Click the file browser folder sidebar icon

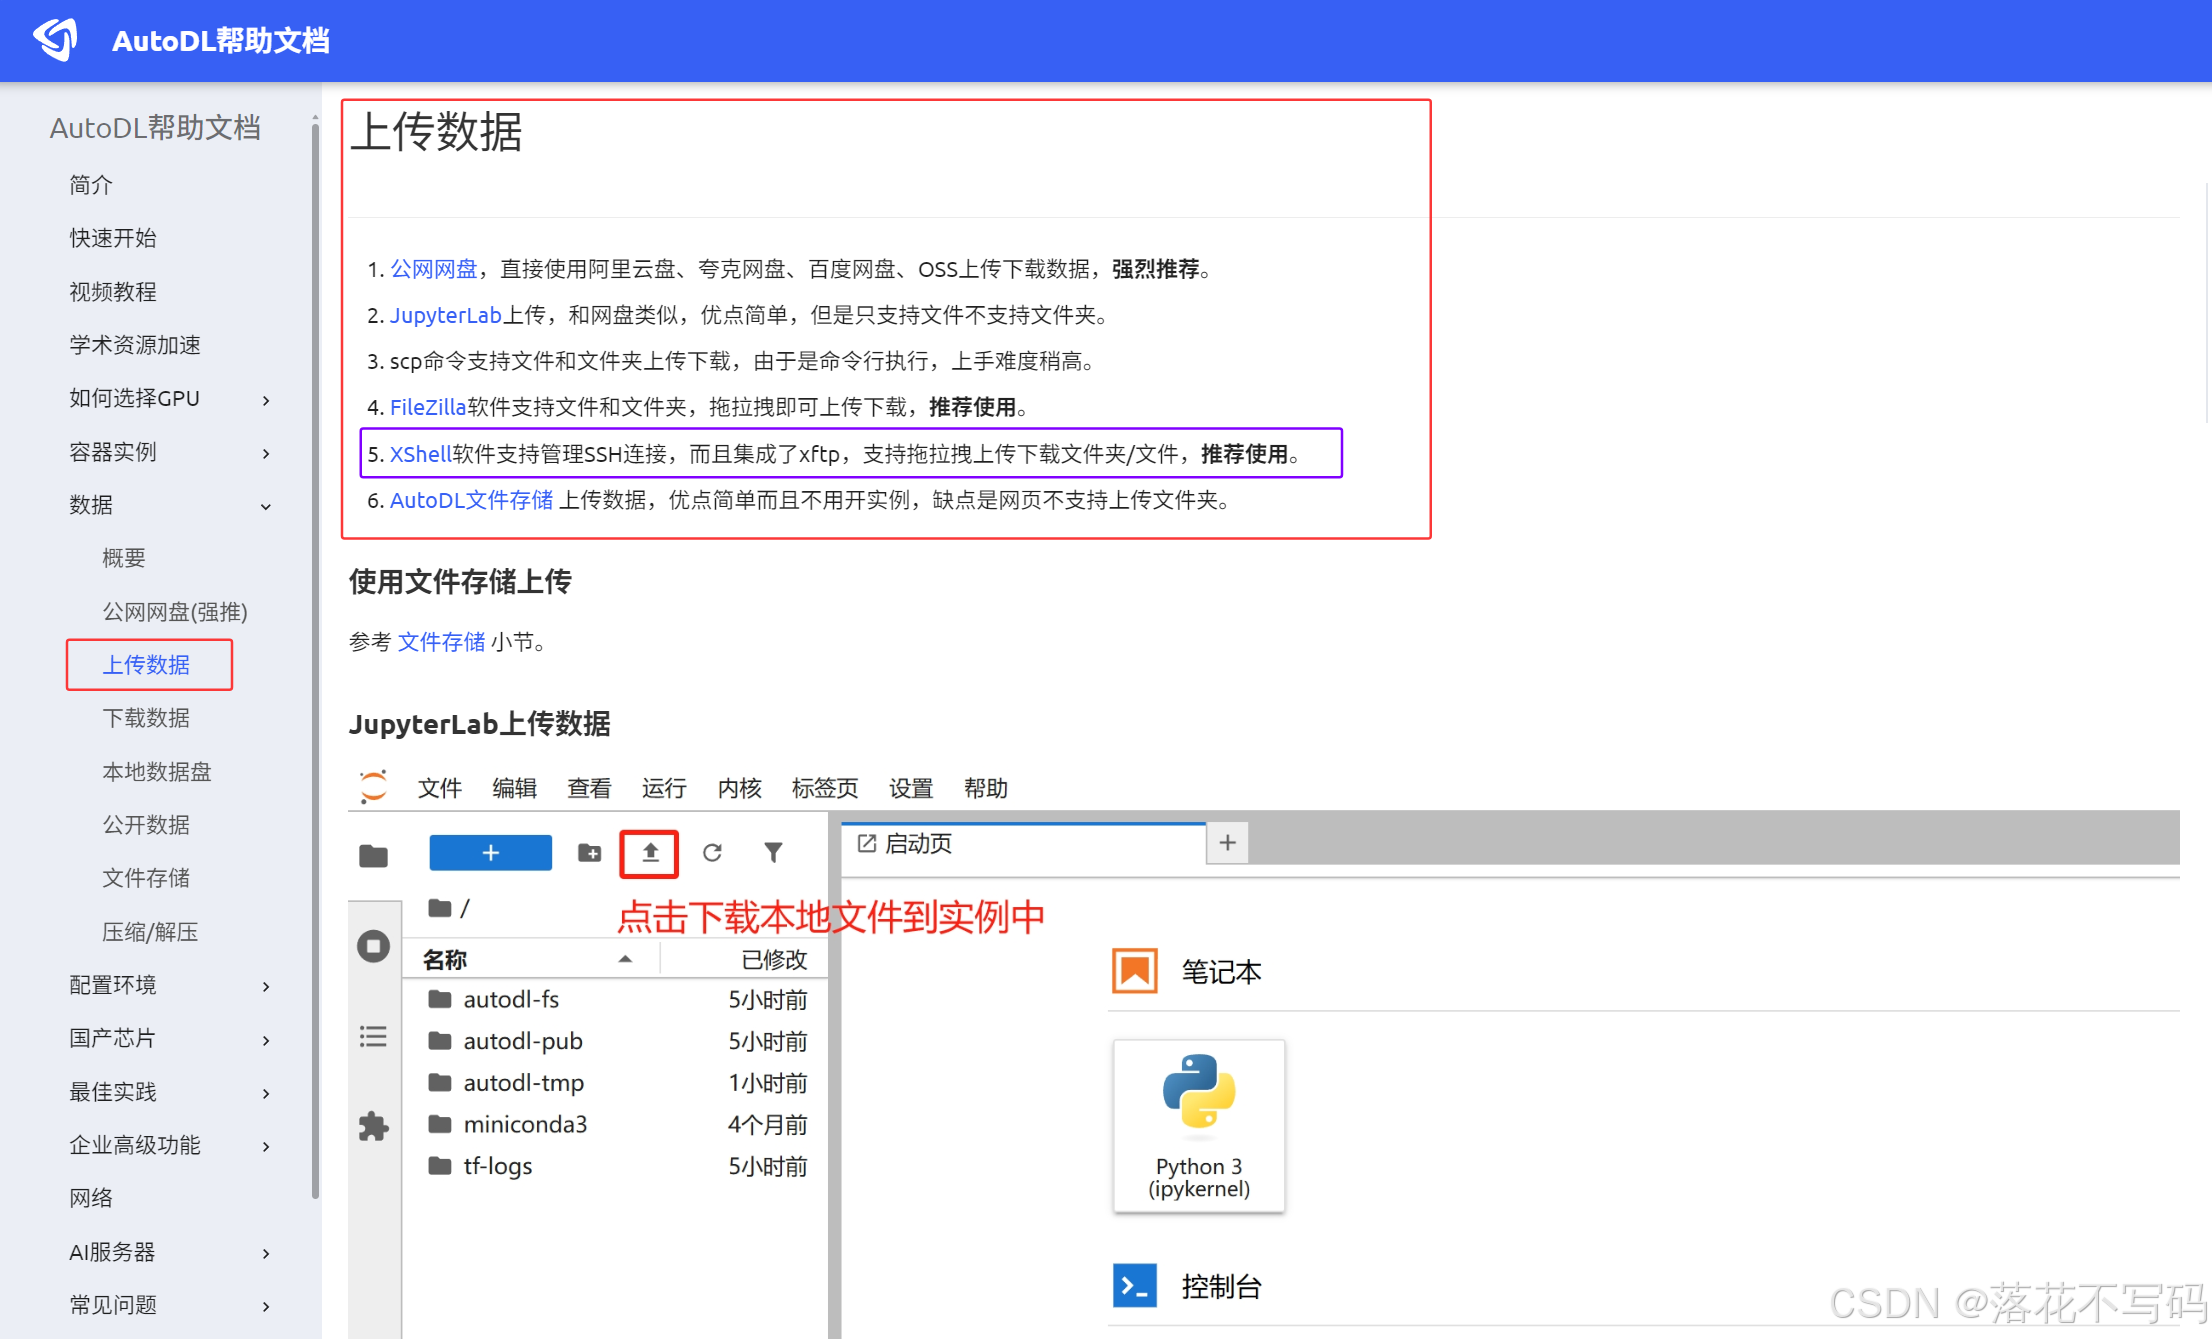373,856
